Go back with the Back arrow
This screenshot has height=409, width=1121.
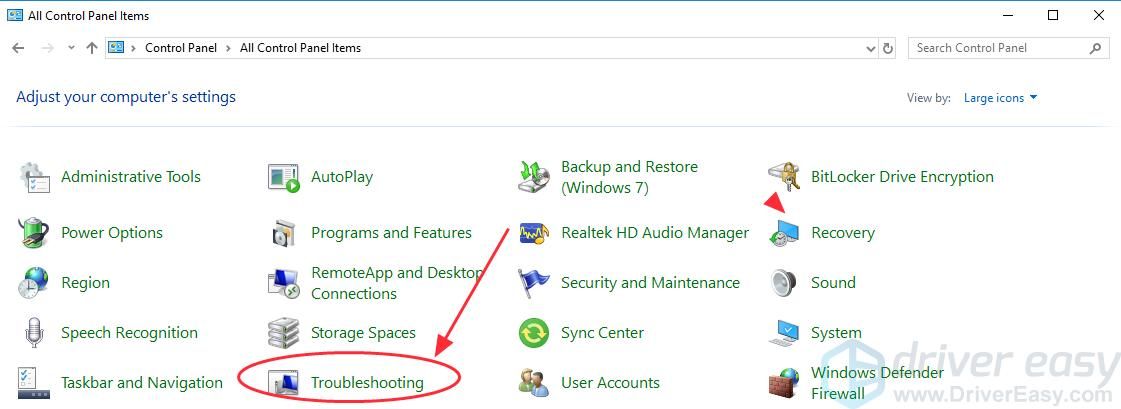coord(18,48)
